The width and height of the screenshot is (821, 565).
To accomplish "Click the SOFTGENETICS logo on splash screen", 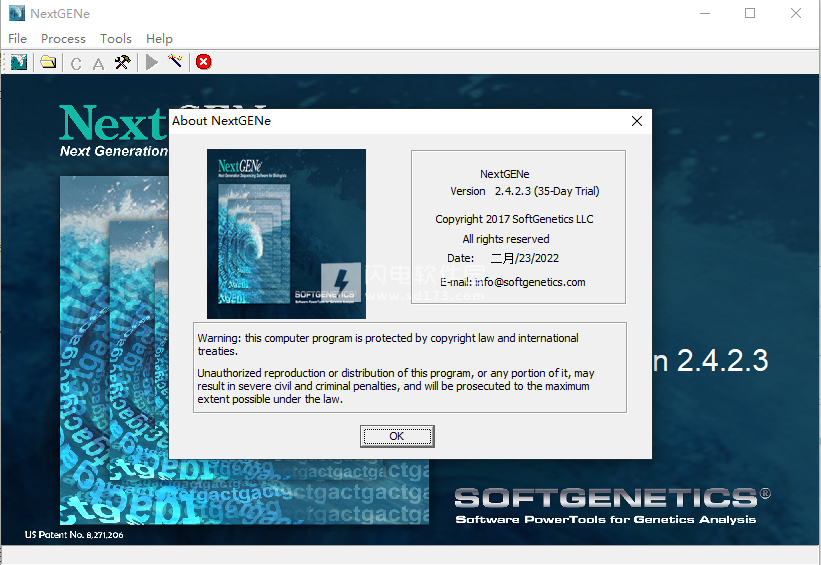I will 612,498.
